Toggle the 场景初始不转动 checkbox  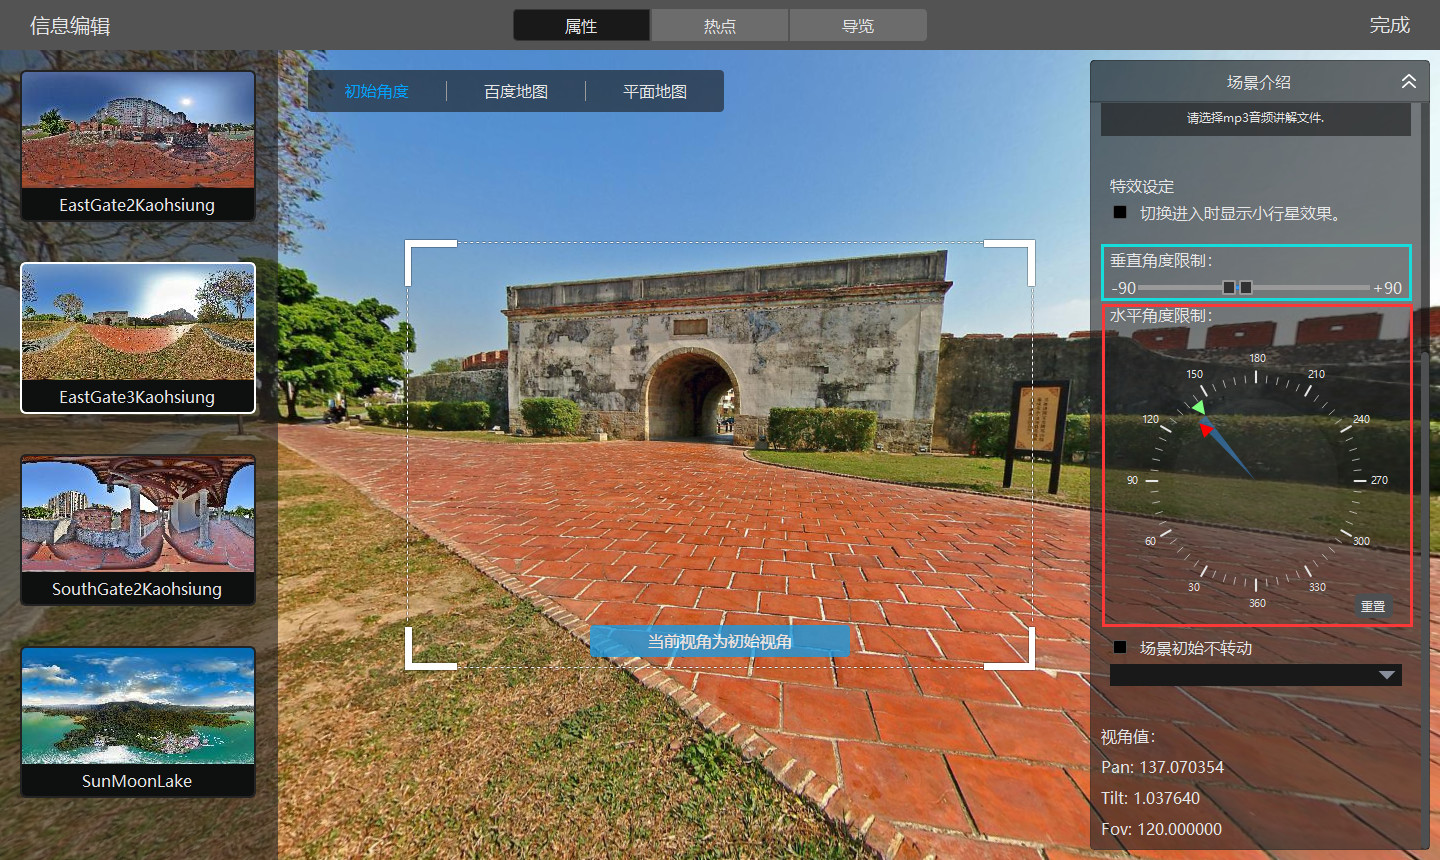click(x=1120, y=648)
